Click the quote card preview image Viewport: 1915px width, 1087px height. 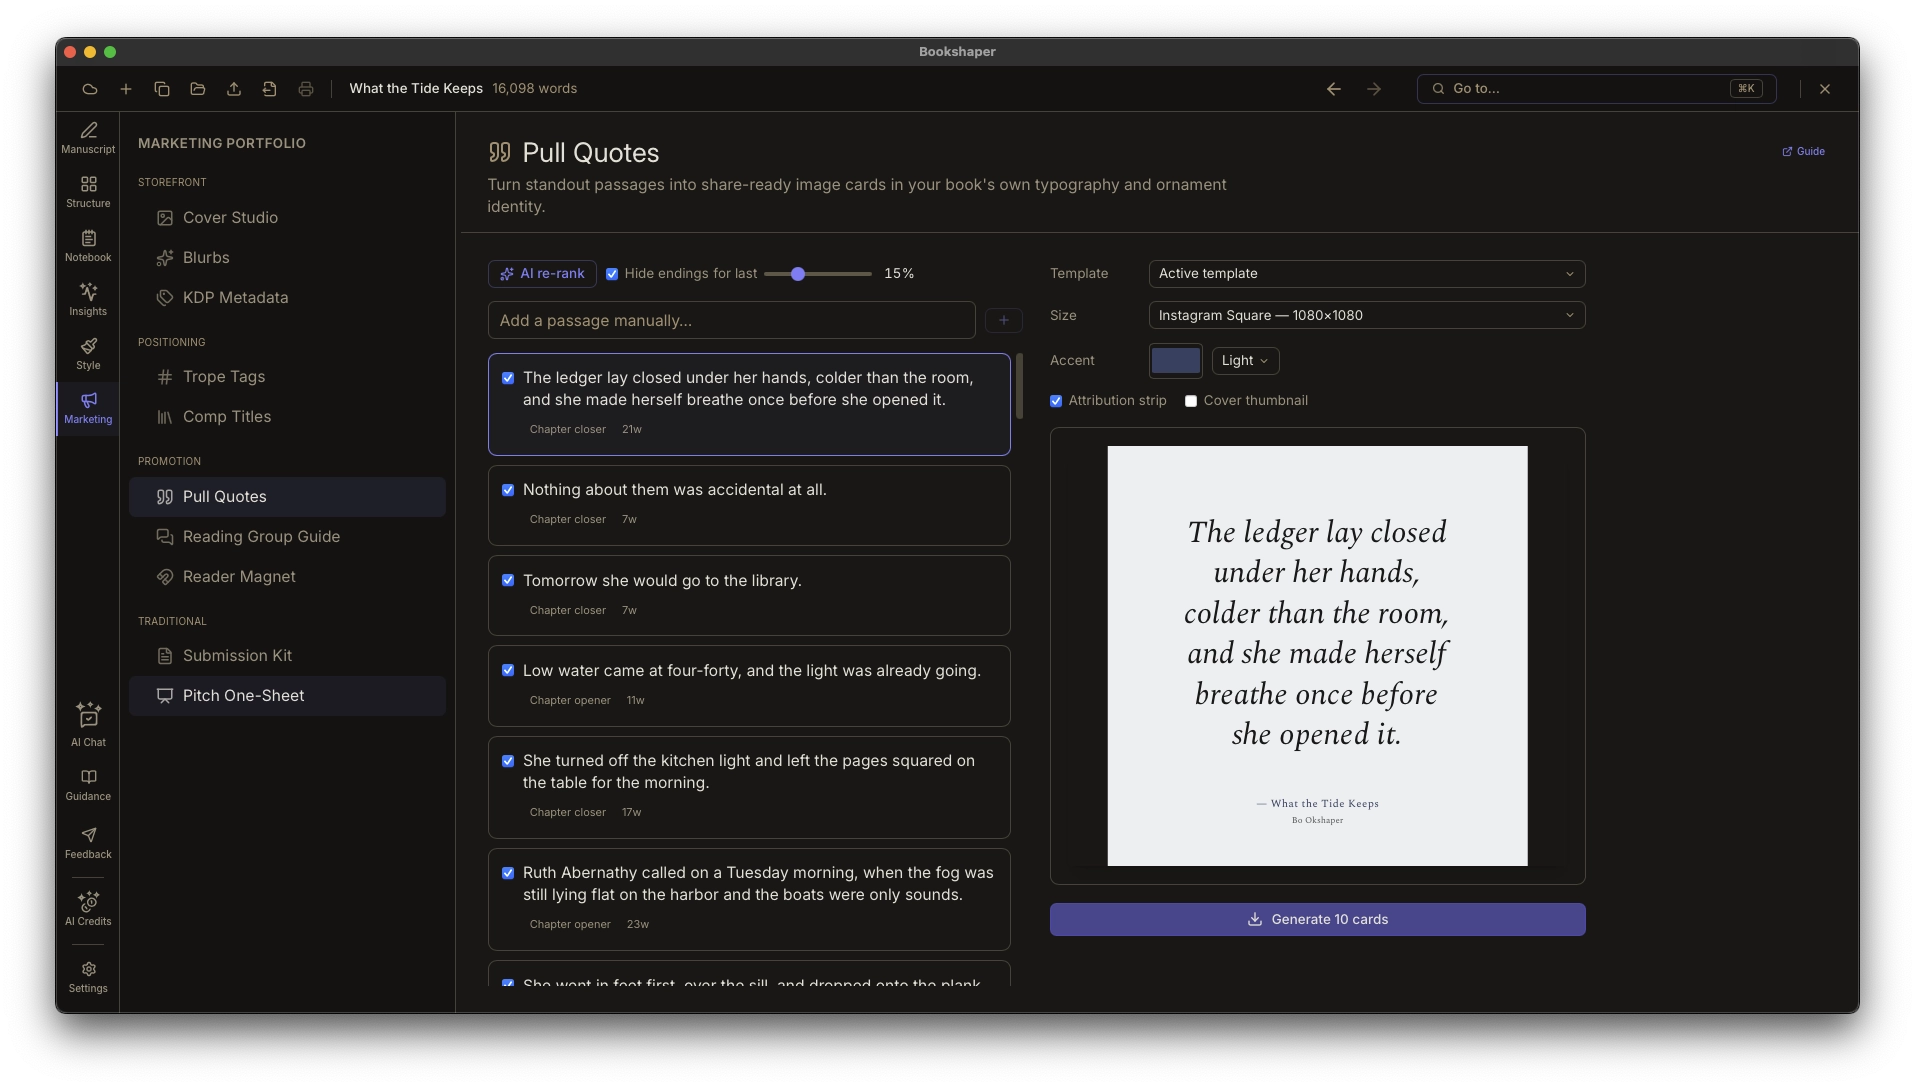tap(1317, 656)
